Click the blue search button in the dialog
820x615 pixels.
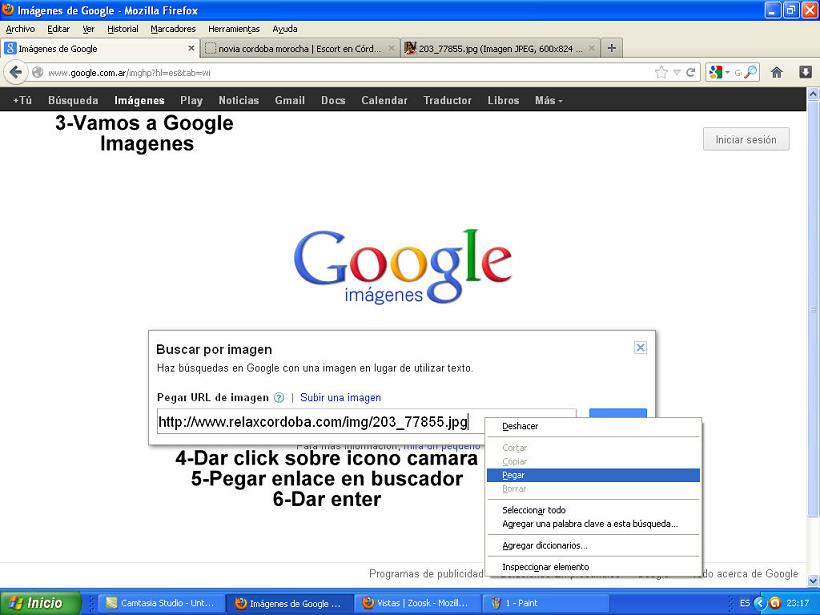pos(618,415)
